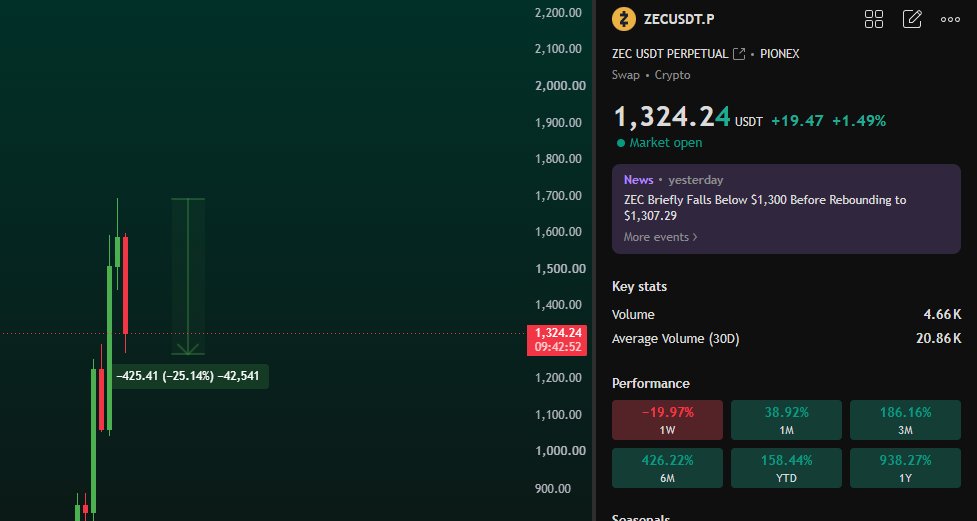
Task: Click the 2,200.00 price axis label
Action: (x=558, y=12)
